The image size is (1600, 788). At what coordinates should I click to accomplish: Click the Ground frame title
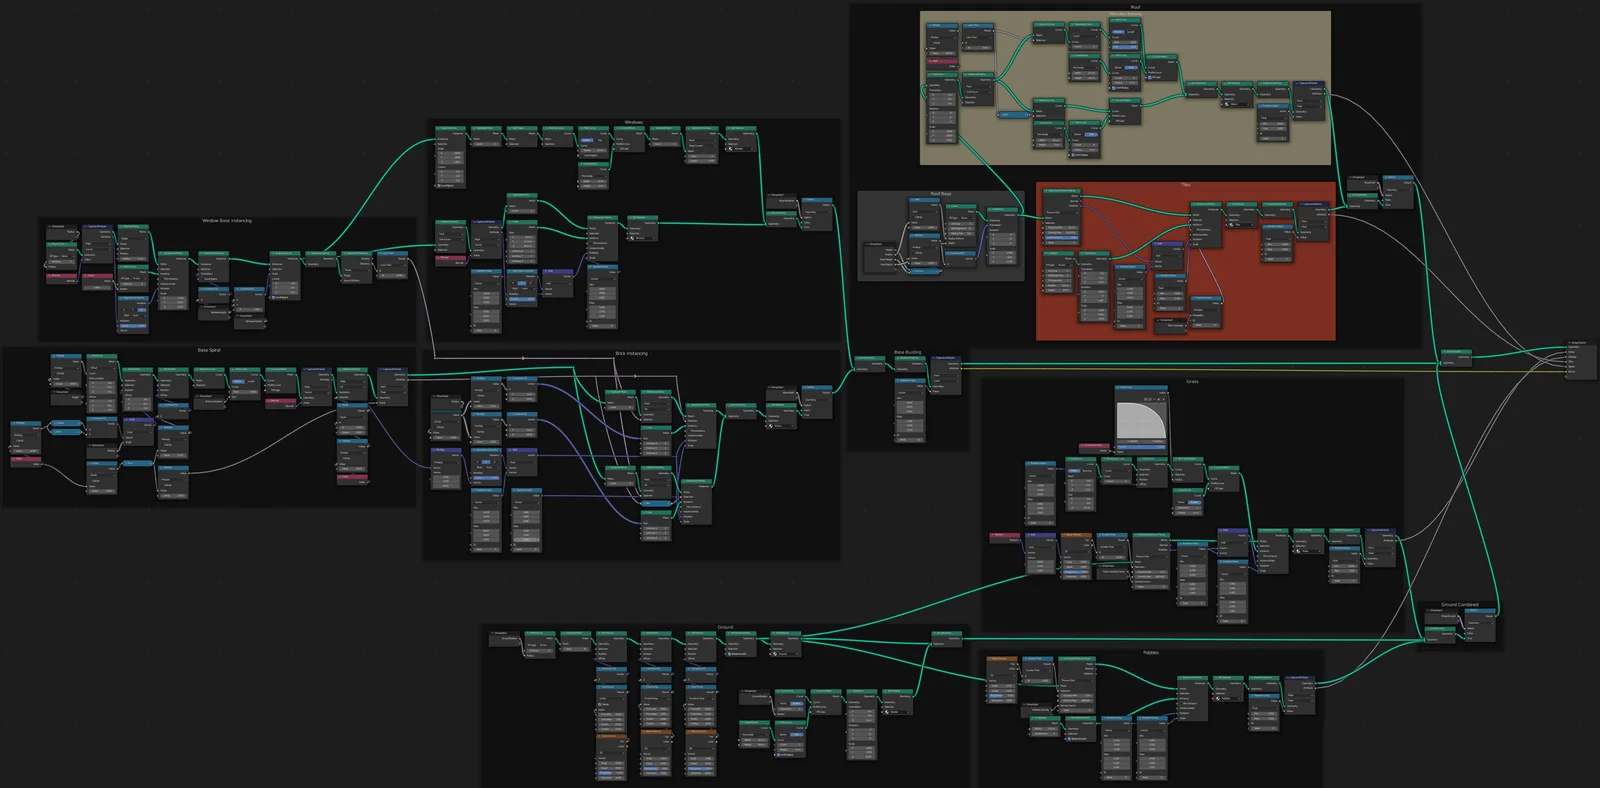[x=725, y=627]
